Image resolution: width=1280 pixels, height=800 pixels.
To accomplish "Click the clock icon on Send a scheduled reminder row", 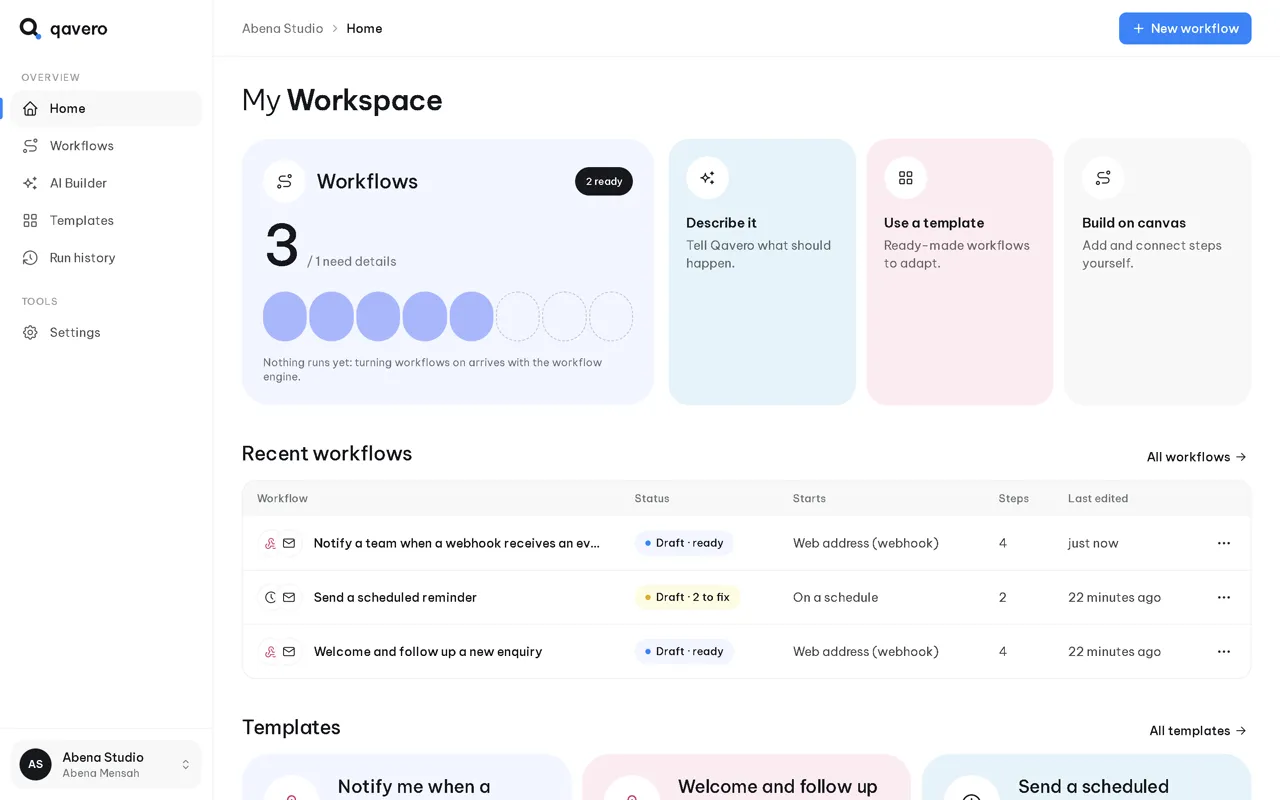I will point(270,597).
